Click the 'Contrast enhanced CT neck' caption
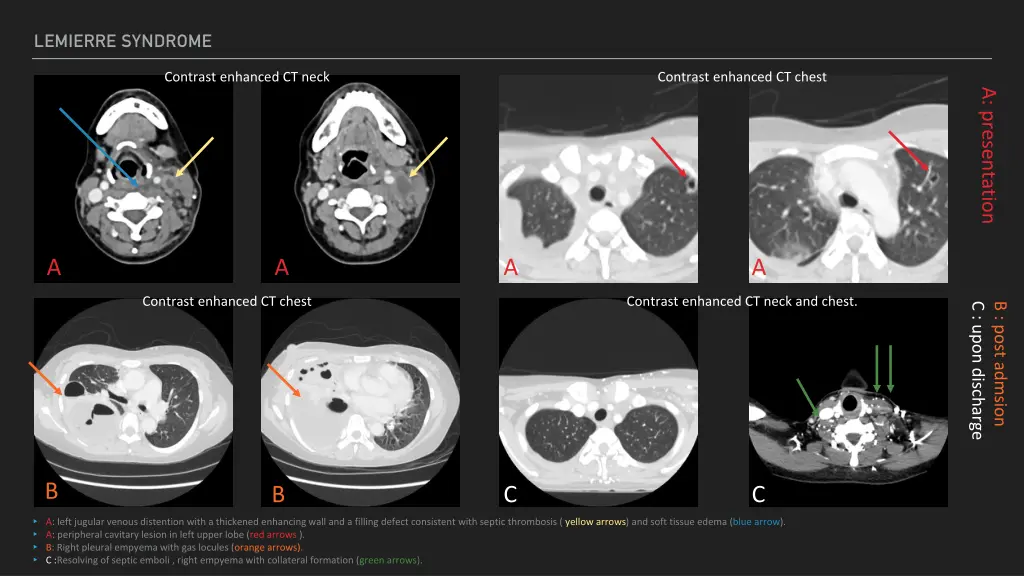The image size is (1024, 576). (246, 77)
